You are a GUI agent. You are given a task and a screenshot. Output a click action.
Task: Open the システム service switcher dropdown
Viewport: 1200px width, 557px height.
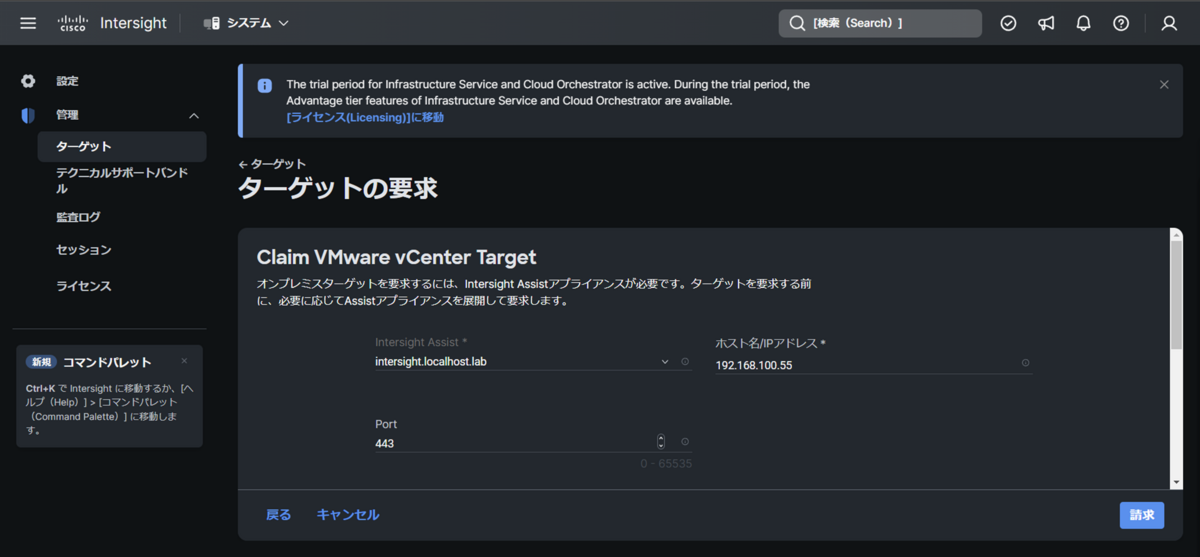[246, 23]
